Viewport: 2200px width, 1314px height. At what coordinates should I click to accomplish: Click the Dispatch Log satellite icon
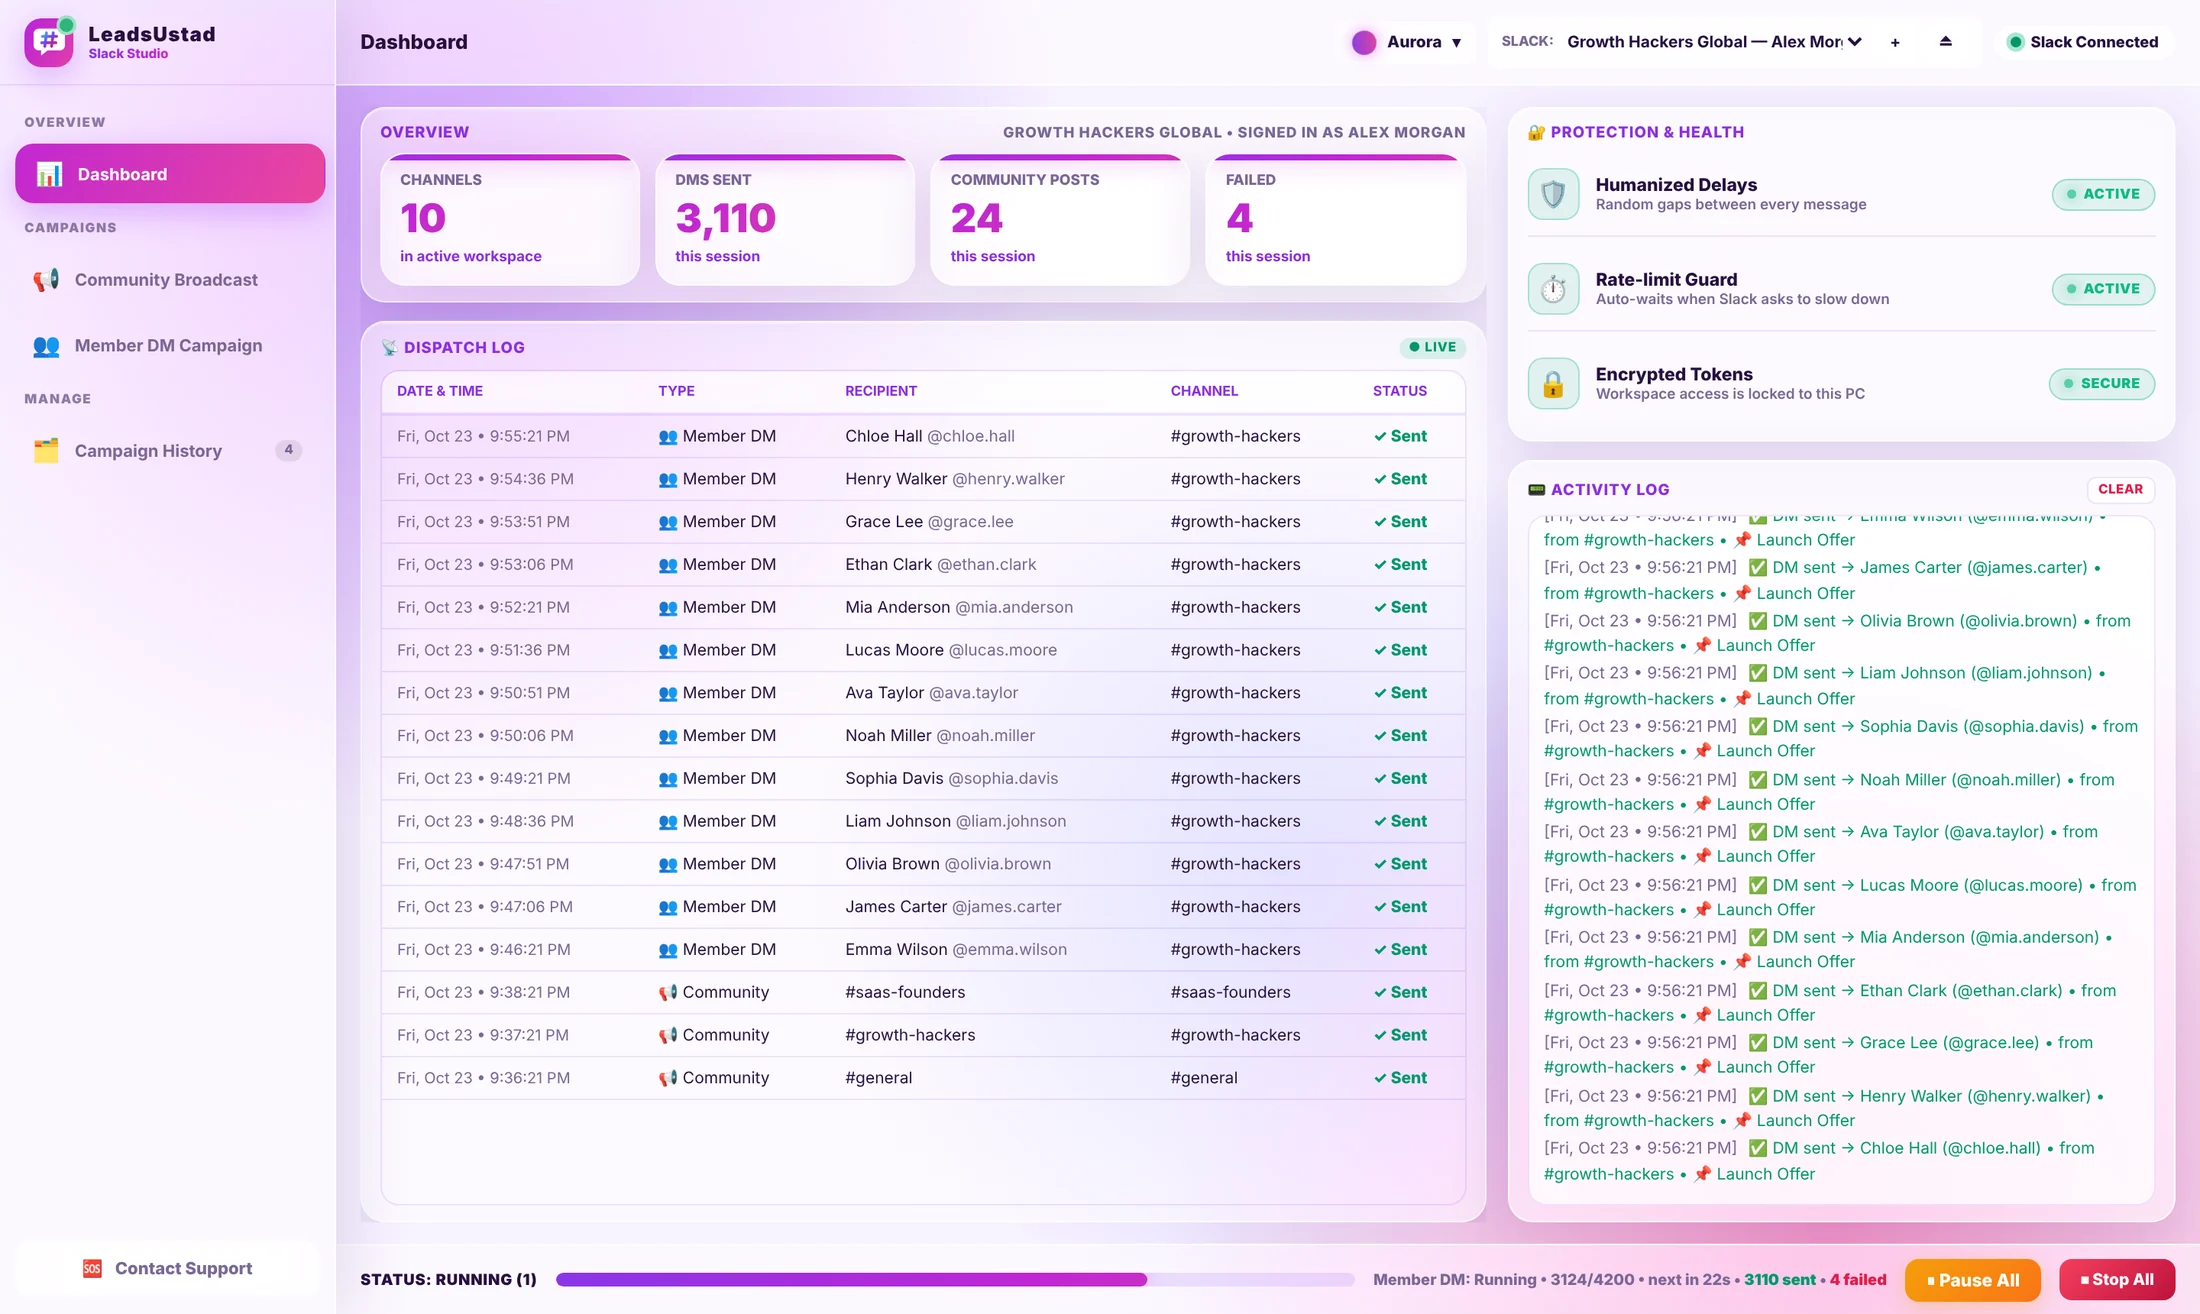click(389, 347)
